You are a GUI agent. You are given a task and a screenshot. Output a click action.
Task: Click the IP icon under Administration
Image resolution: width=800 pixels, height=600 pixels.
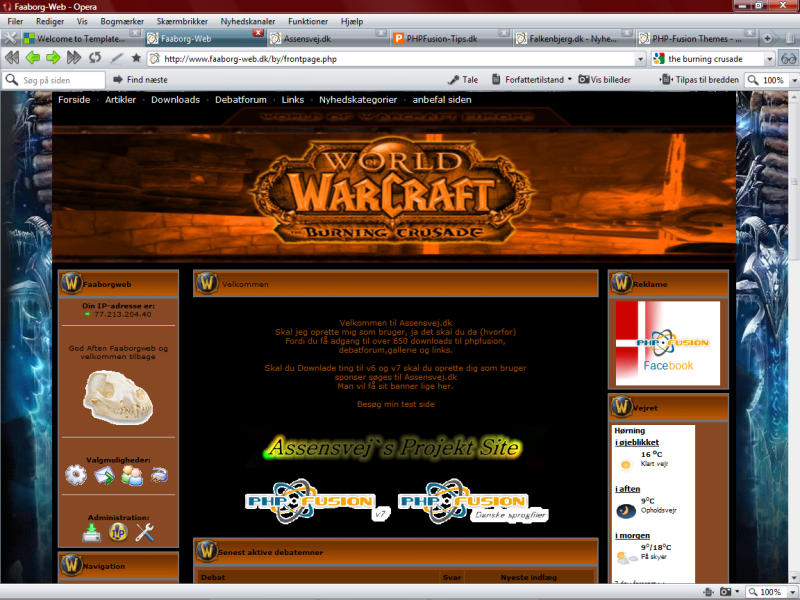118,532
